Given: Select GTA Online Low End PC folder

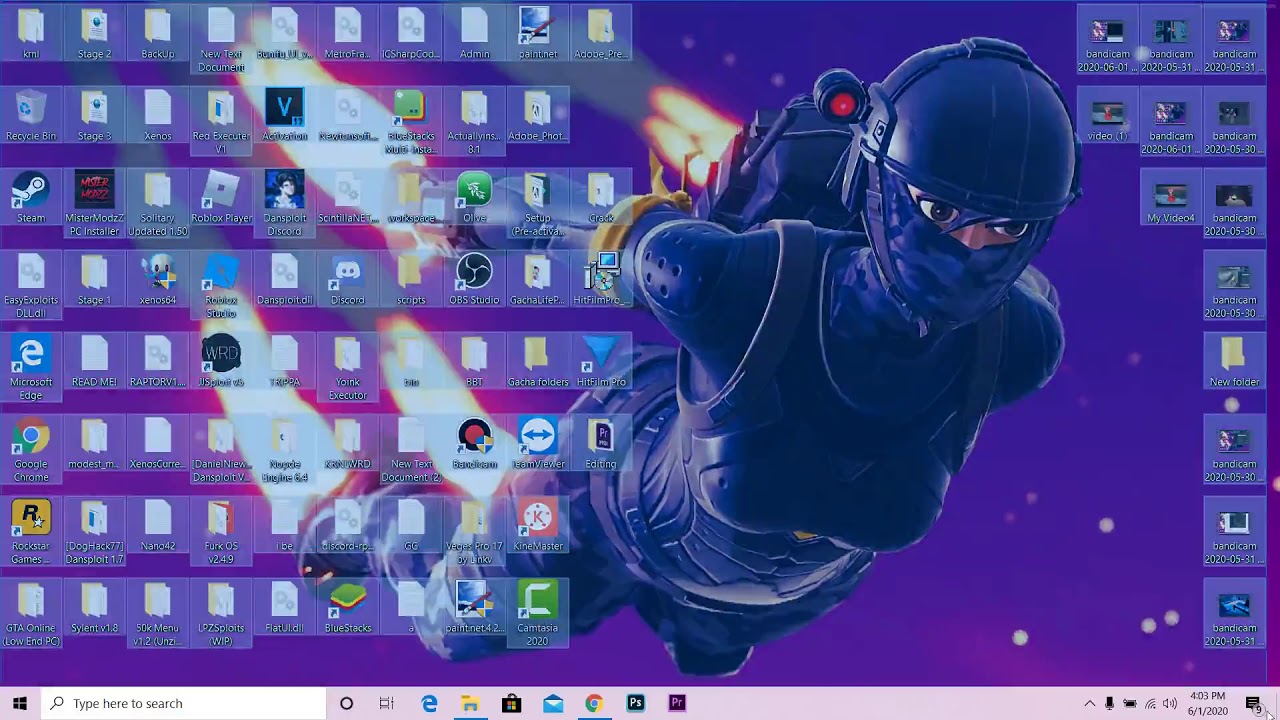Looking at the screenshot, I should point(31,614).
